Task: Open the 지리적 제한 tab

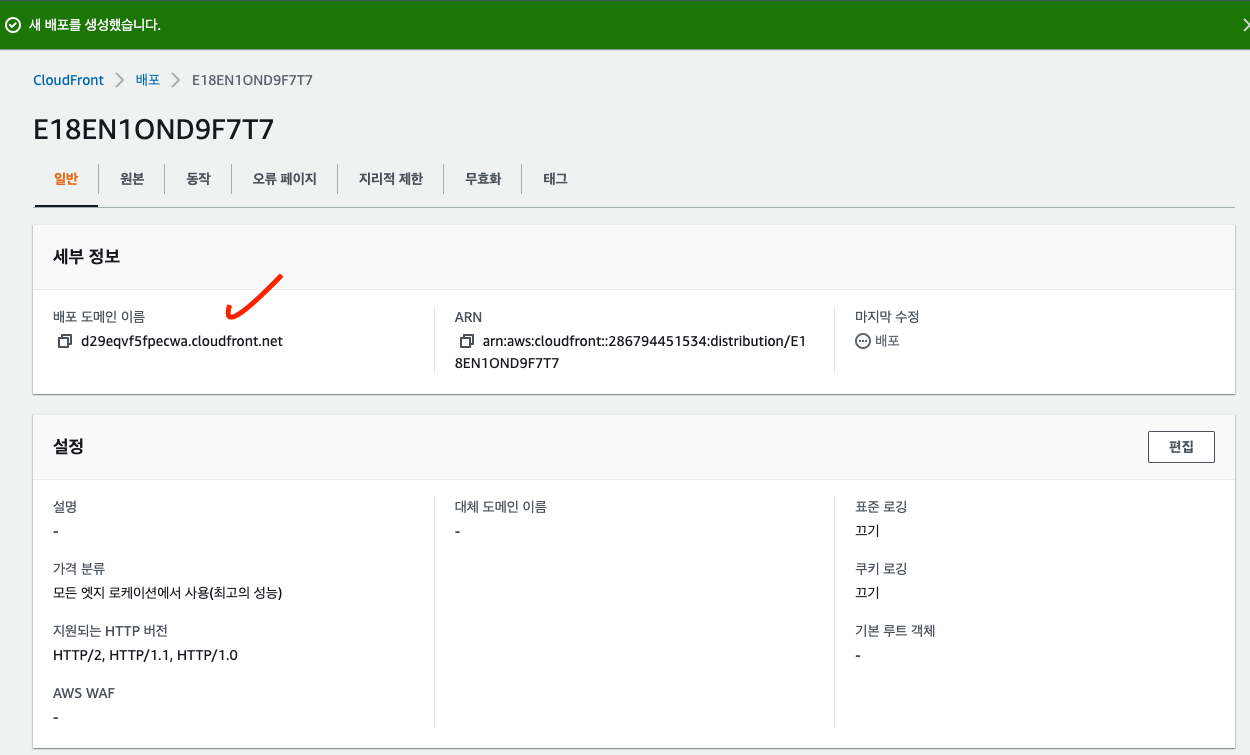Action: 391,179
